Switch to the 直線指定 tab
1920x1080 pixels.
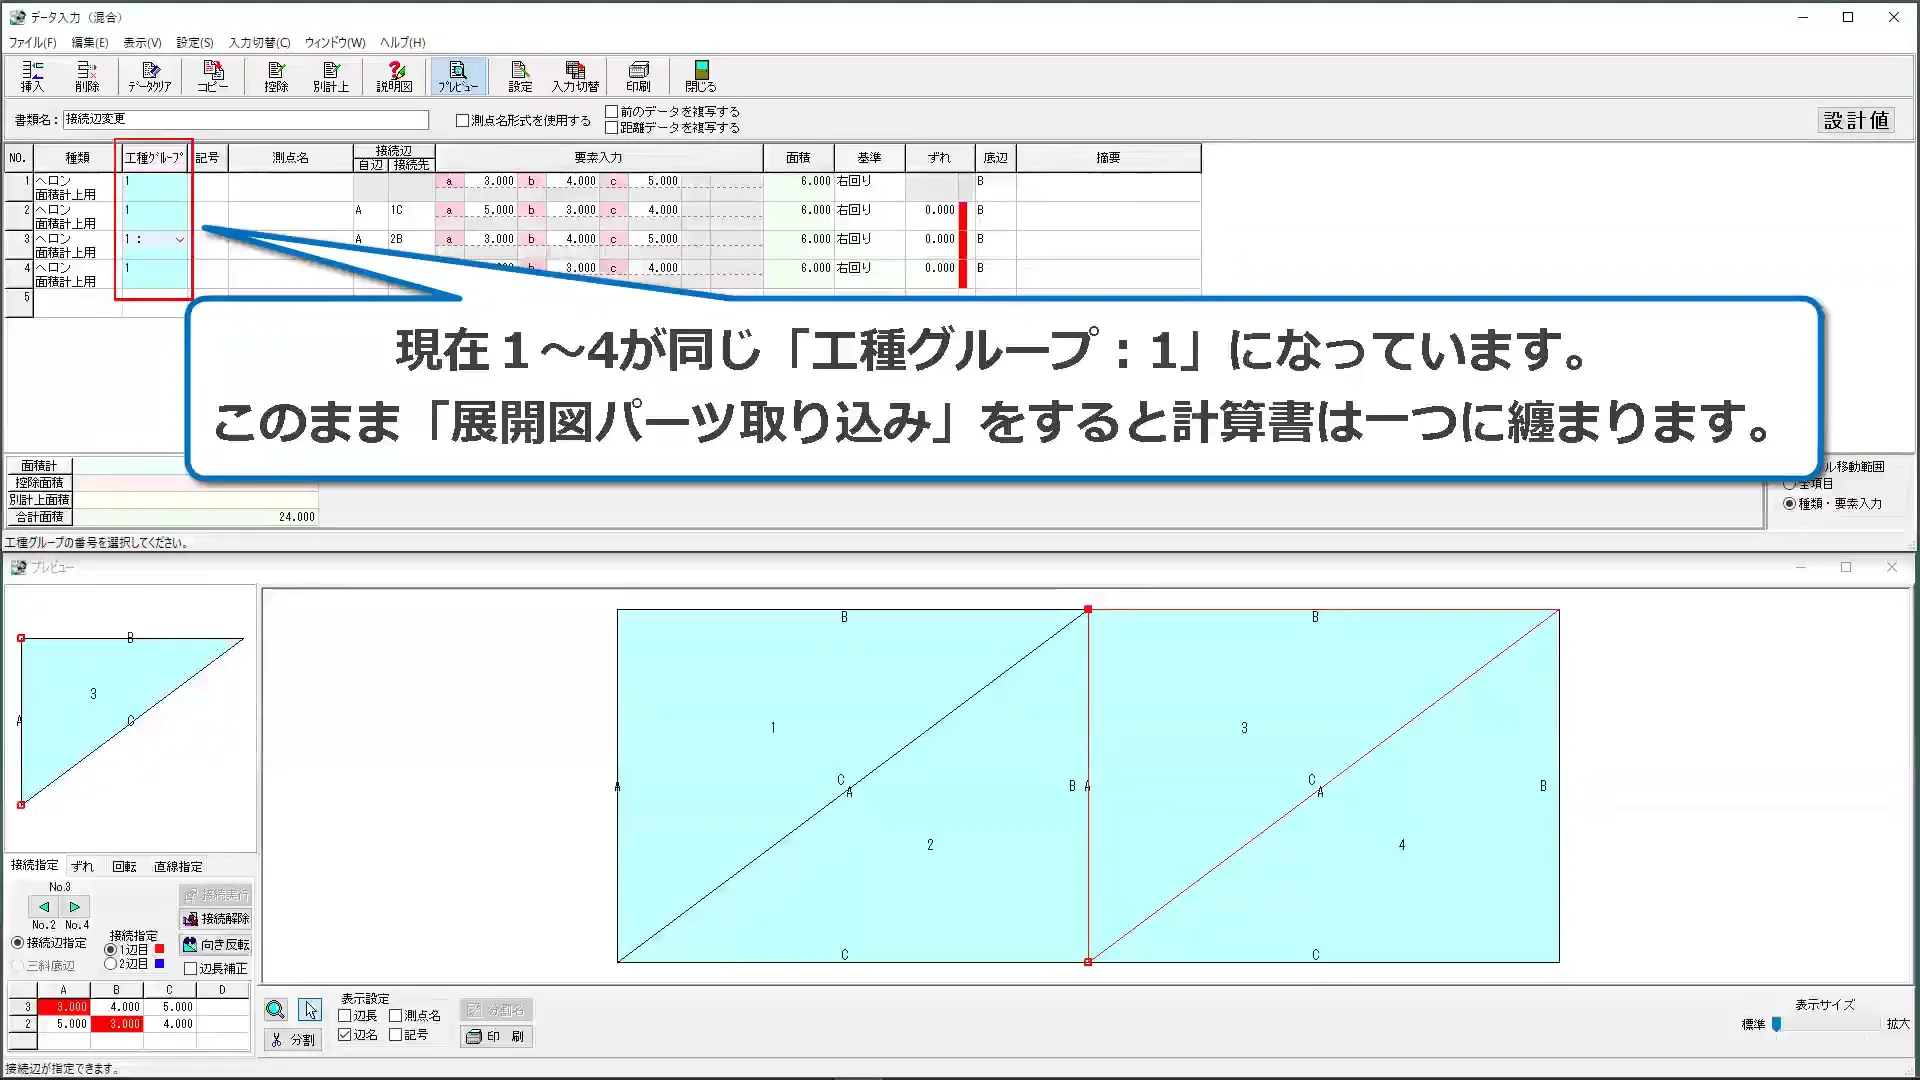tap(178, 867)
